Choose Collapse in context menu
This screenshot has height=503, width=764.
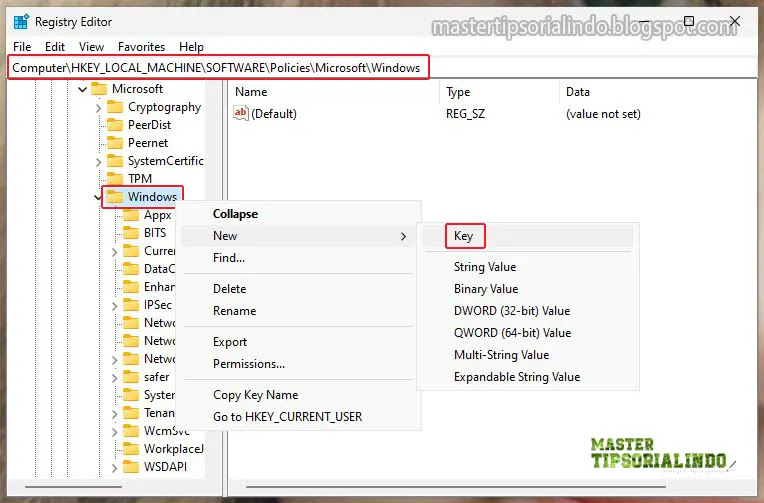[x=298, y=214]
